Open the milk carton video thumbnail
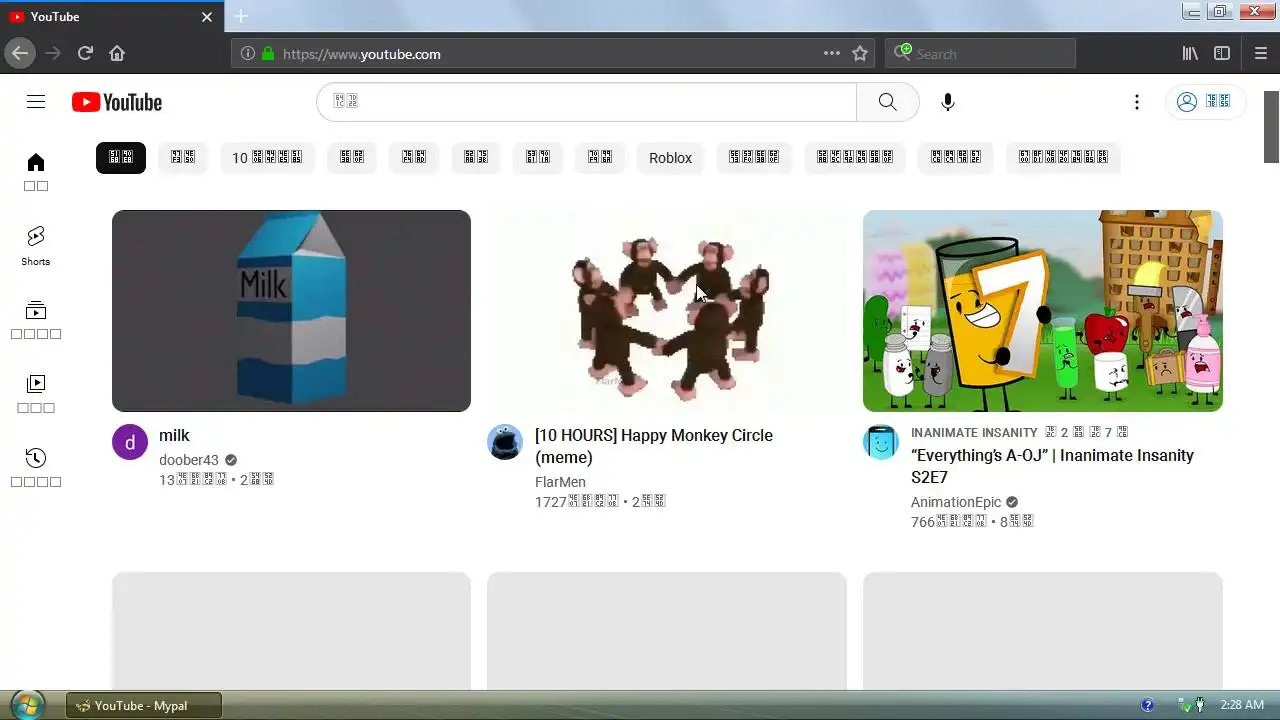 pos(291,311)
